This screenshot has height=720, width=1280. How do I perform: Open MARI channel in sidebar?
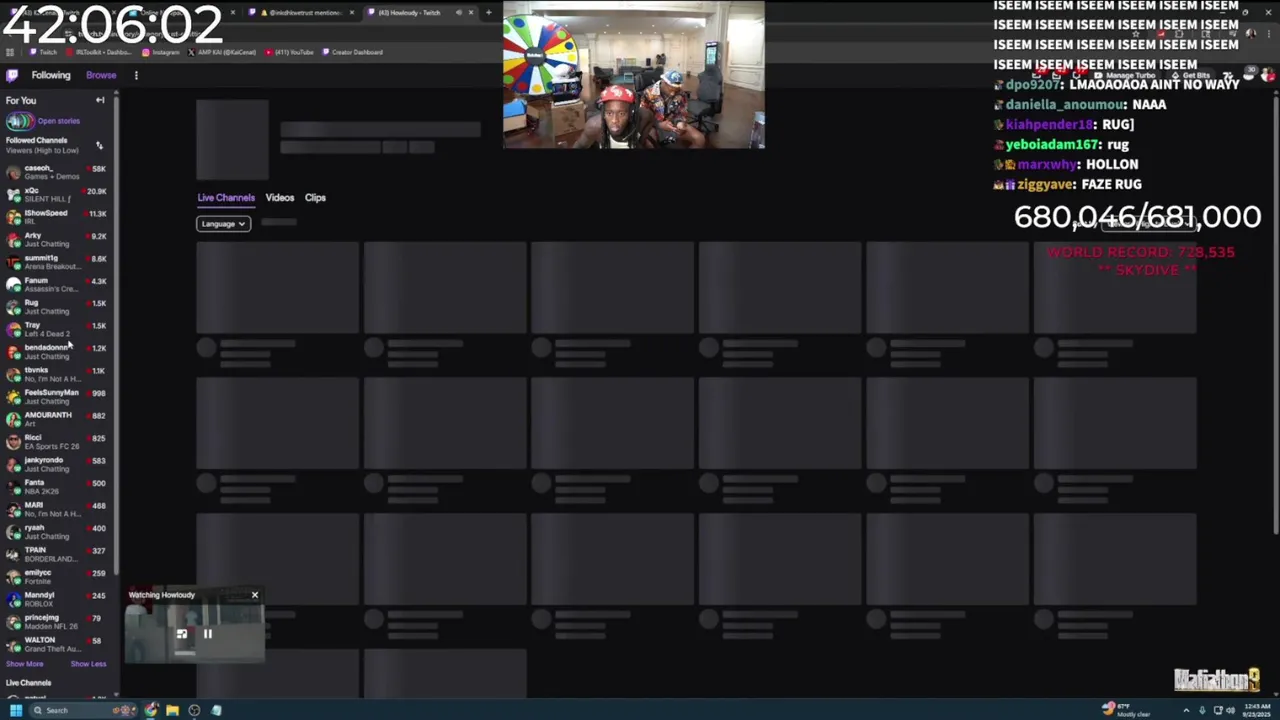point(56,509)
